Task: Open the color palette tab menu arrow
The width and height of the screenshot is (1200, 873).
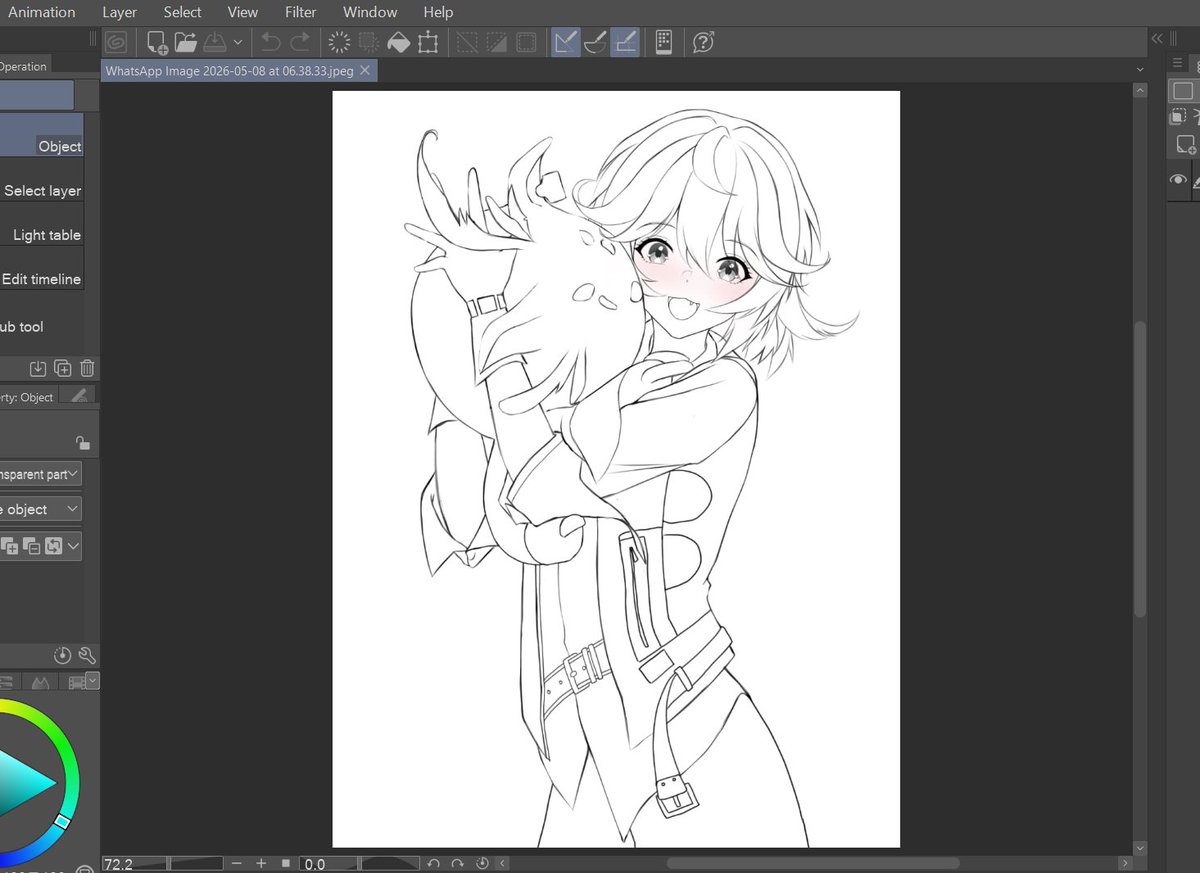Action: [x=92, y=681]
